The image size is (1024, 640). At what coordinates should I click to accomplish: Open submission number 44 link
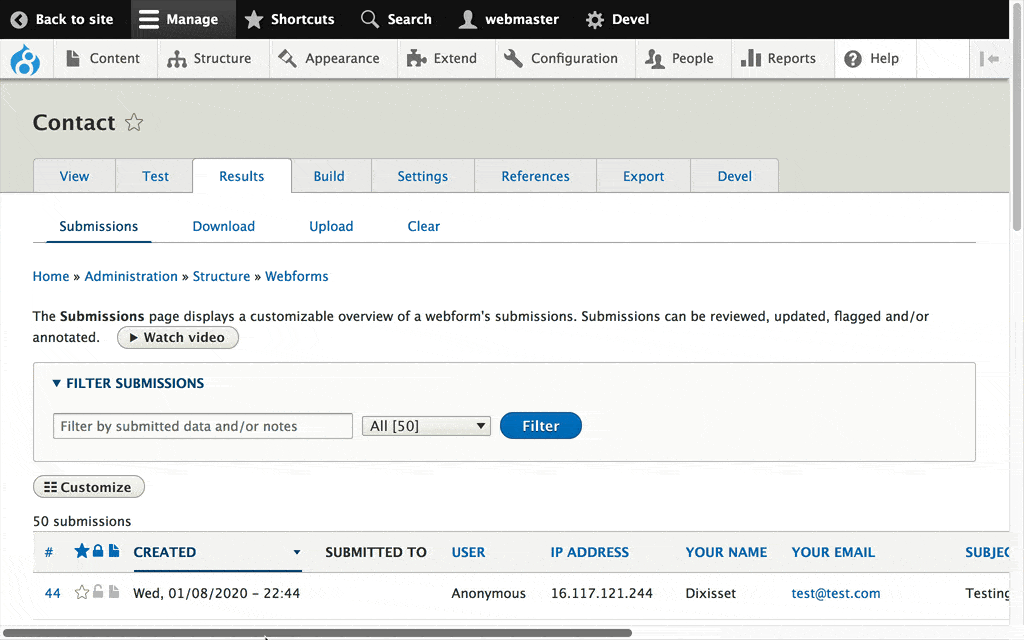tap(52, 594)
